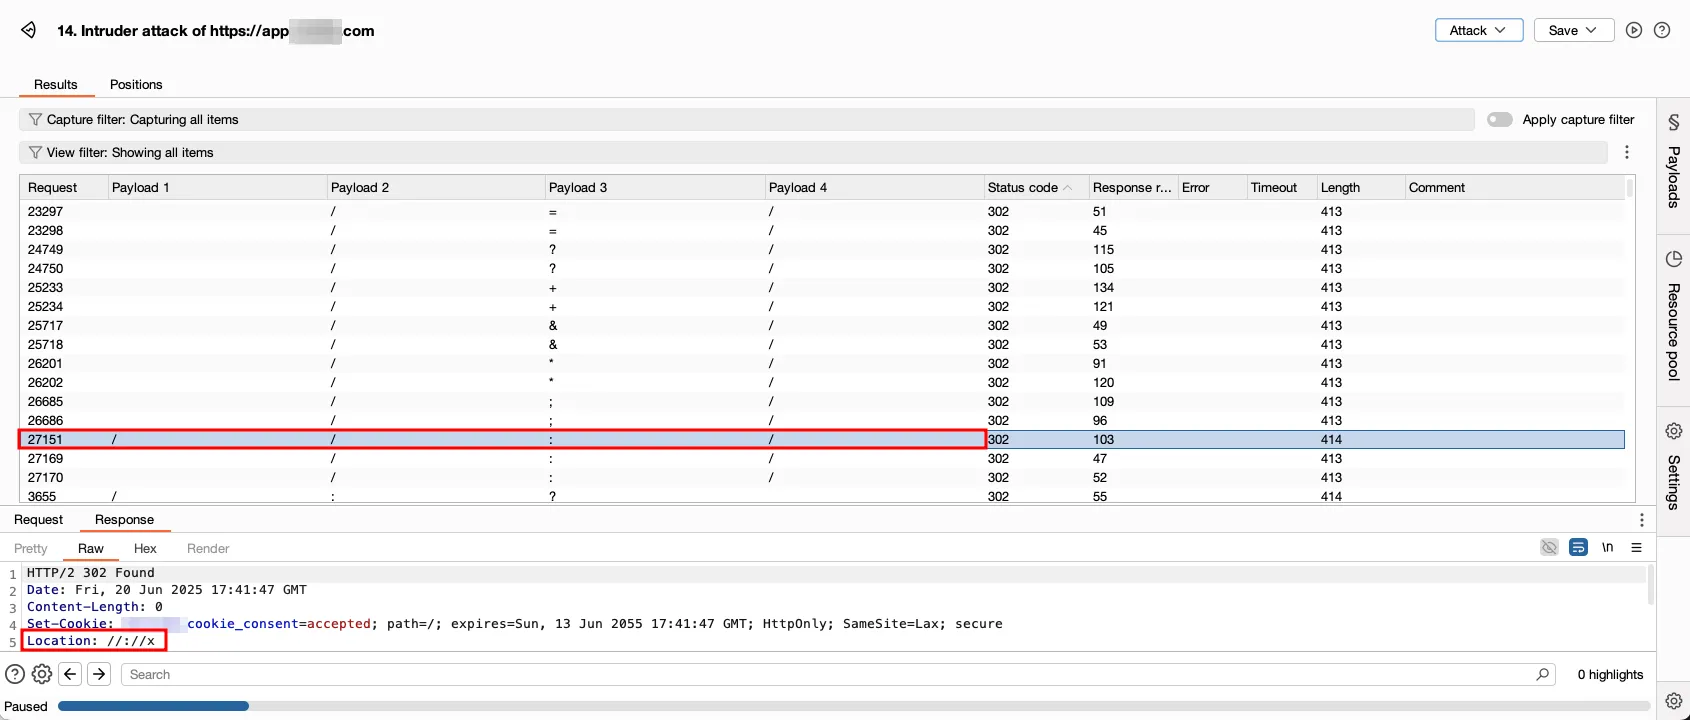Open the bottom-right gear settings icon
Viewport: 1690px width, 720px height.
(1673, 701)
